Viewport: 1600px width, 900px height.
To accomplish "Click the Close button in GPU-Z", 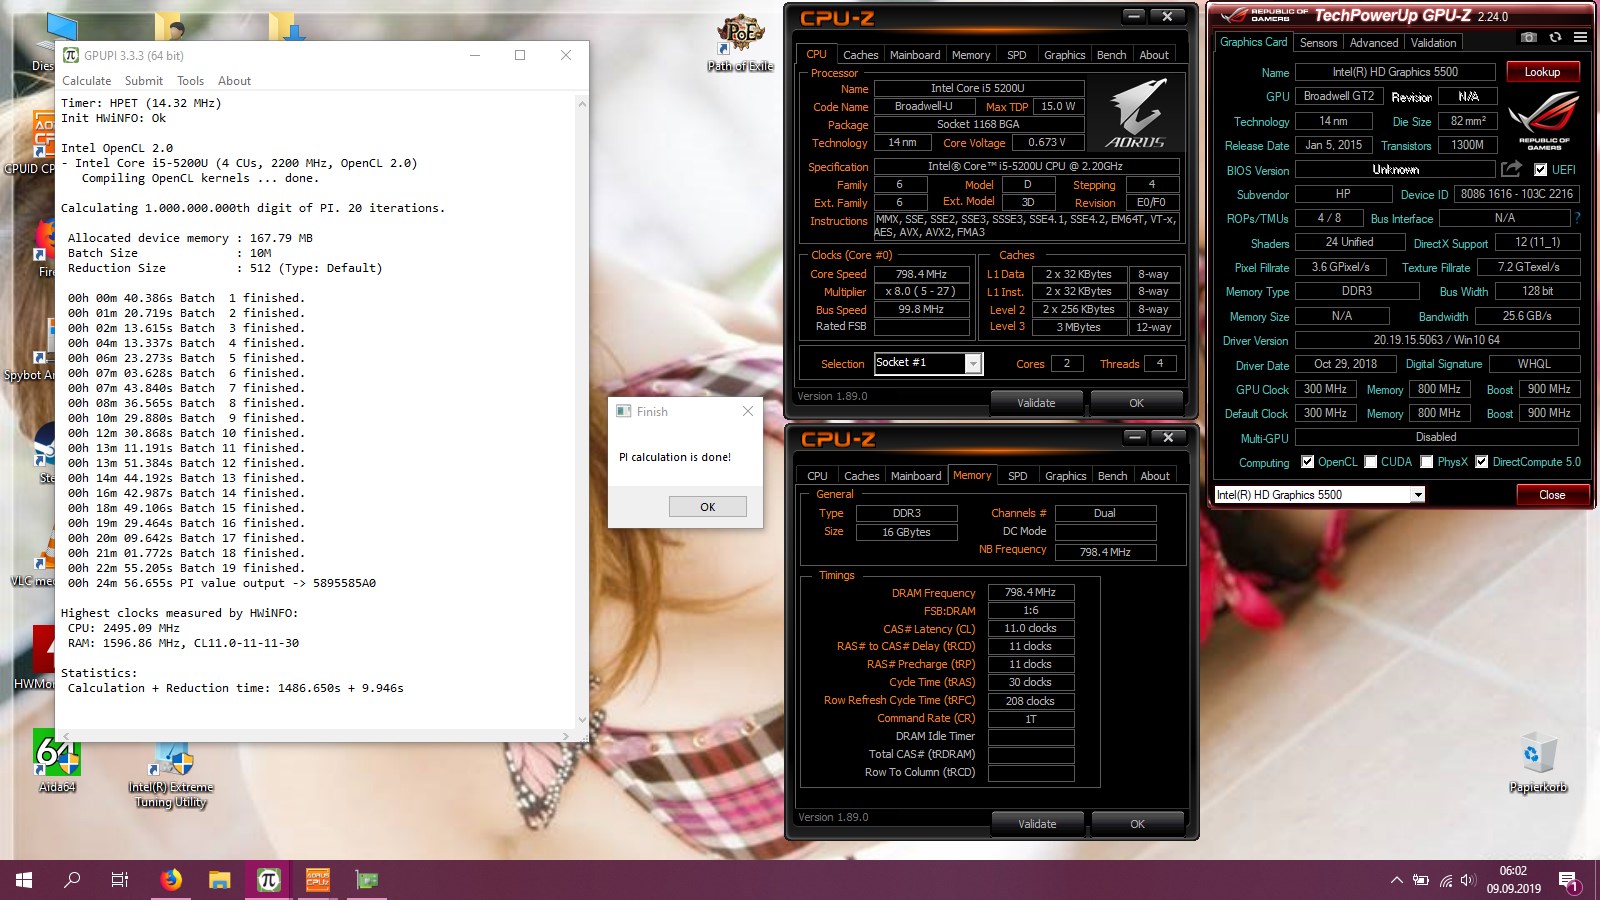I will point(1551,495).
